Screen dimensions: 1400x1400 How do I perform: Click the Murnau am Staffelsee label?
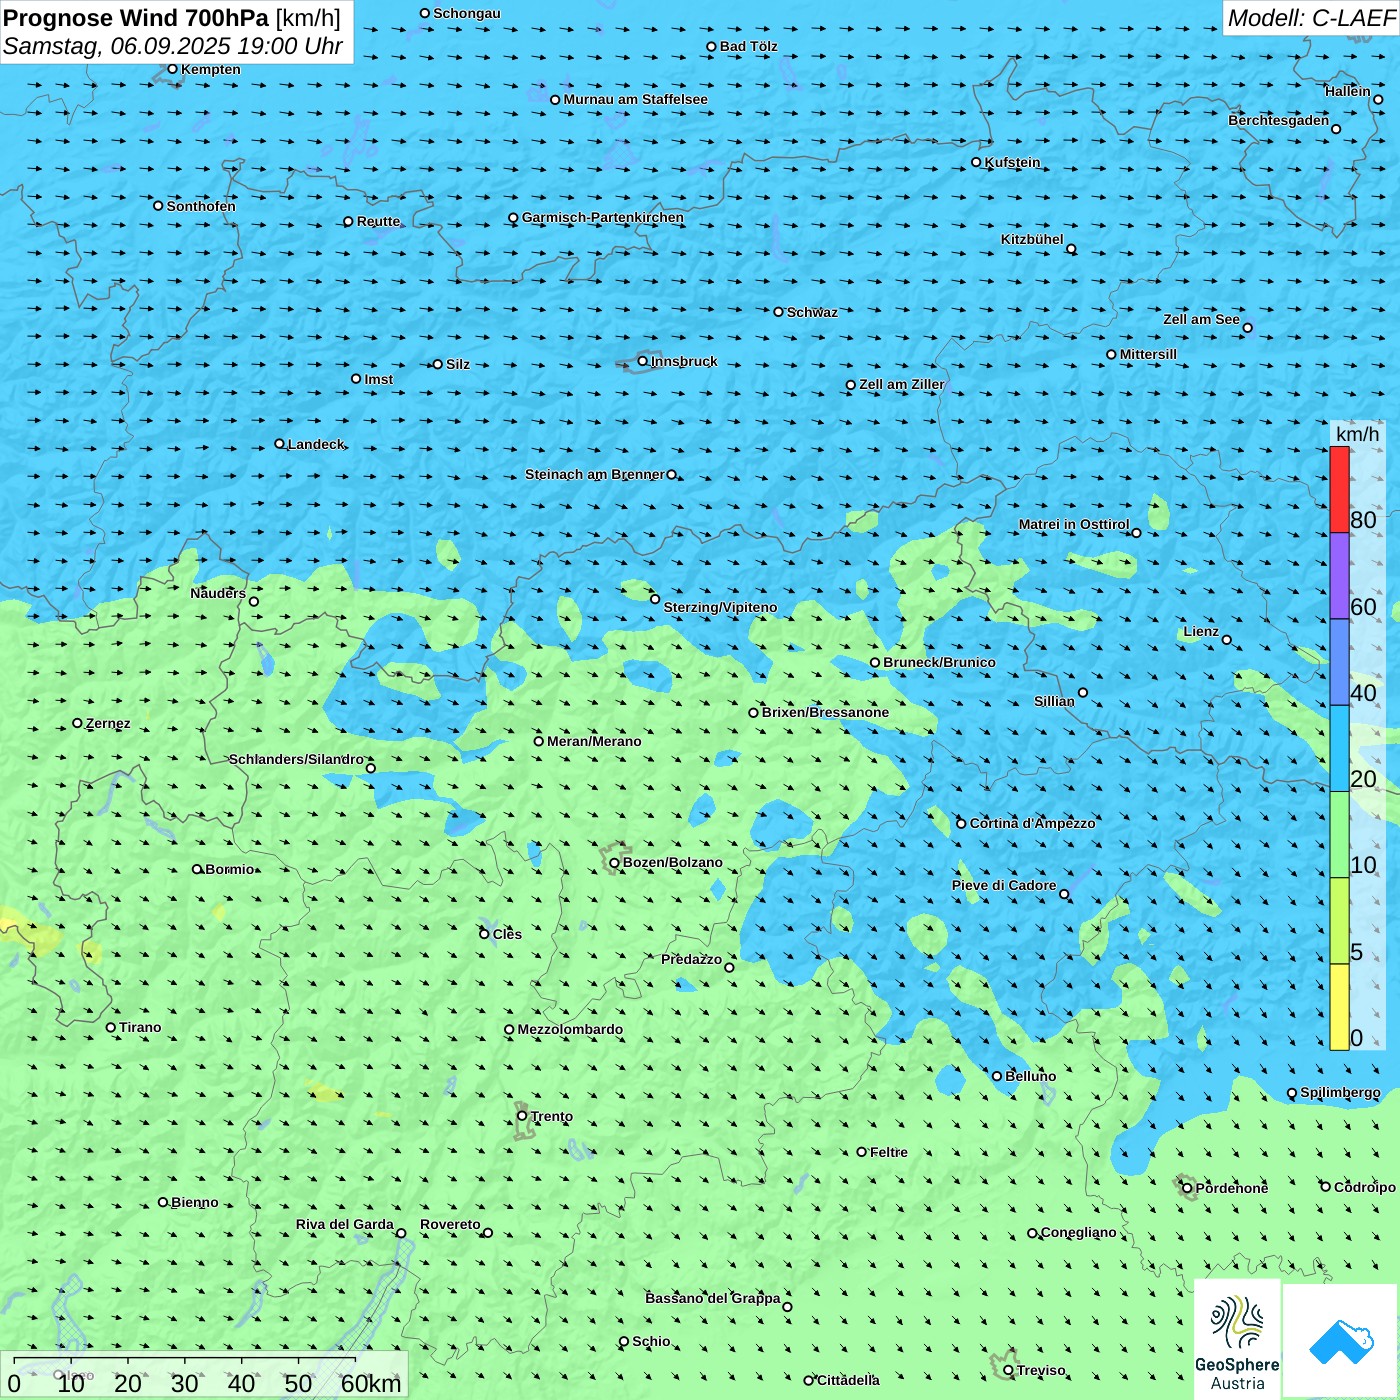pos(635,99)
